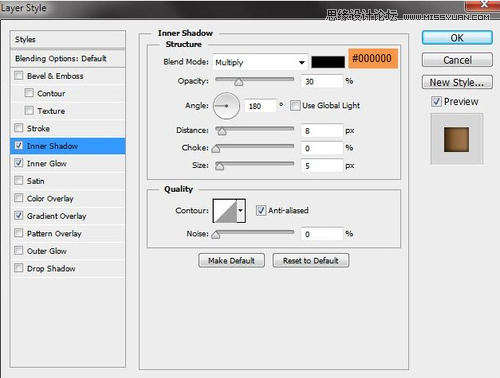The height and width of the screenshot is (378, 500).
Task: Click the New Style... button
Action: (457, 82)
